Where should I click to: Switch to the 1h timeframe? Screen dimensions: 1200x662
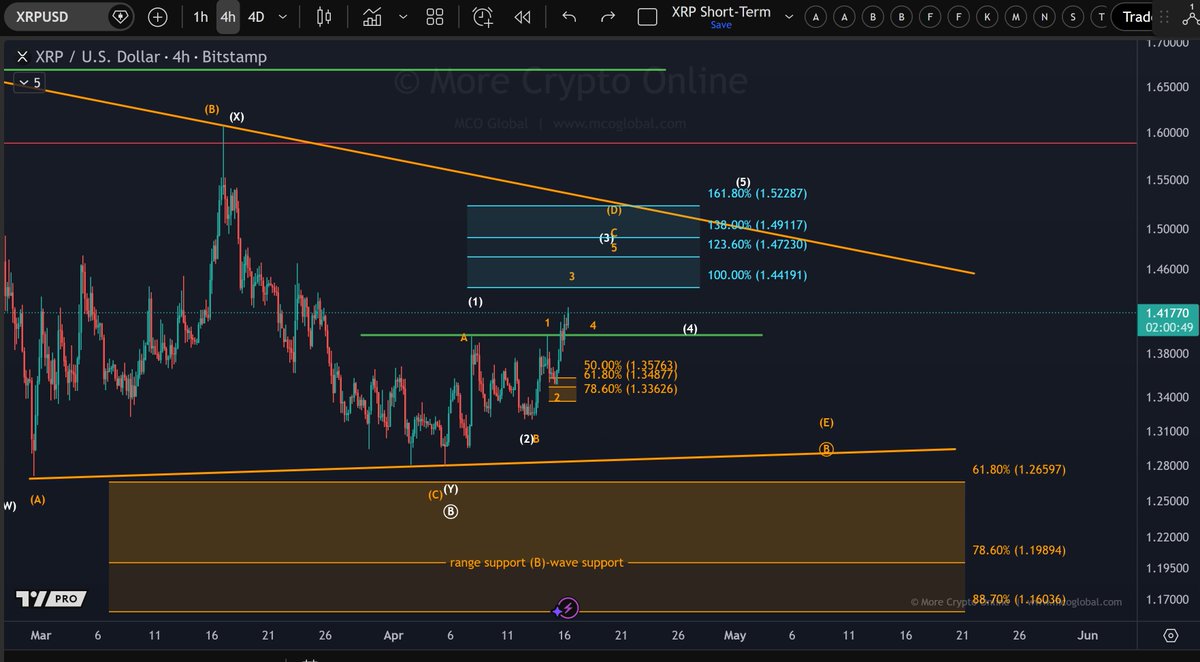point(201,17)
